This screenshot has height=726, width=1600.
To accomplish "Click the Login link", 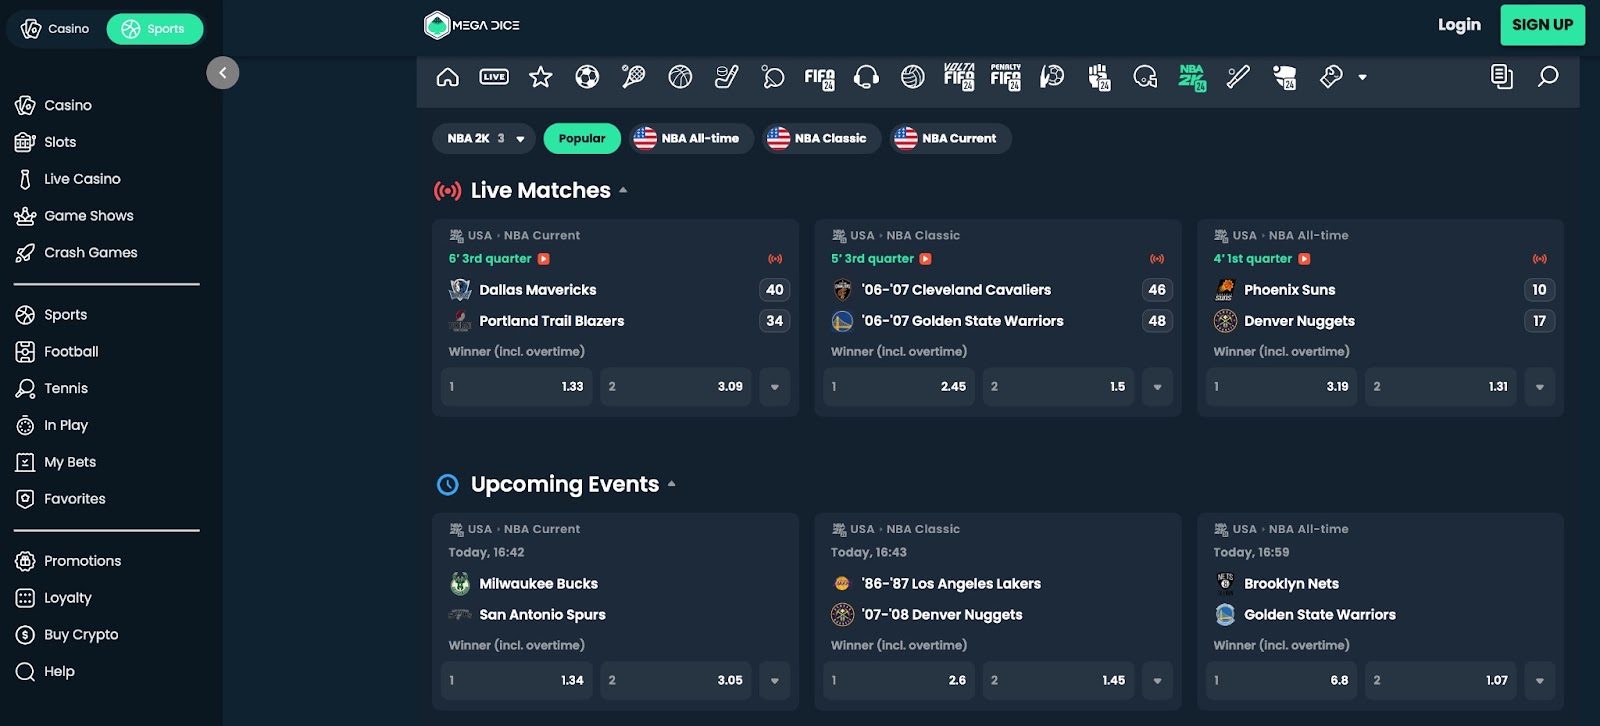I will click(1459, 25).
